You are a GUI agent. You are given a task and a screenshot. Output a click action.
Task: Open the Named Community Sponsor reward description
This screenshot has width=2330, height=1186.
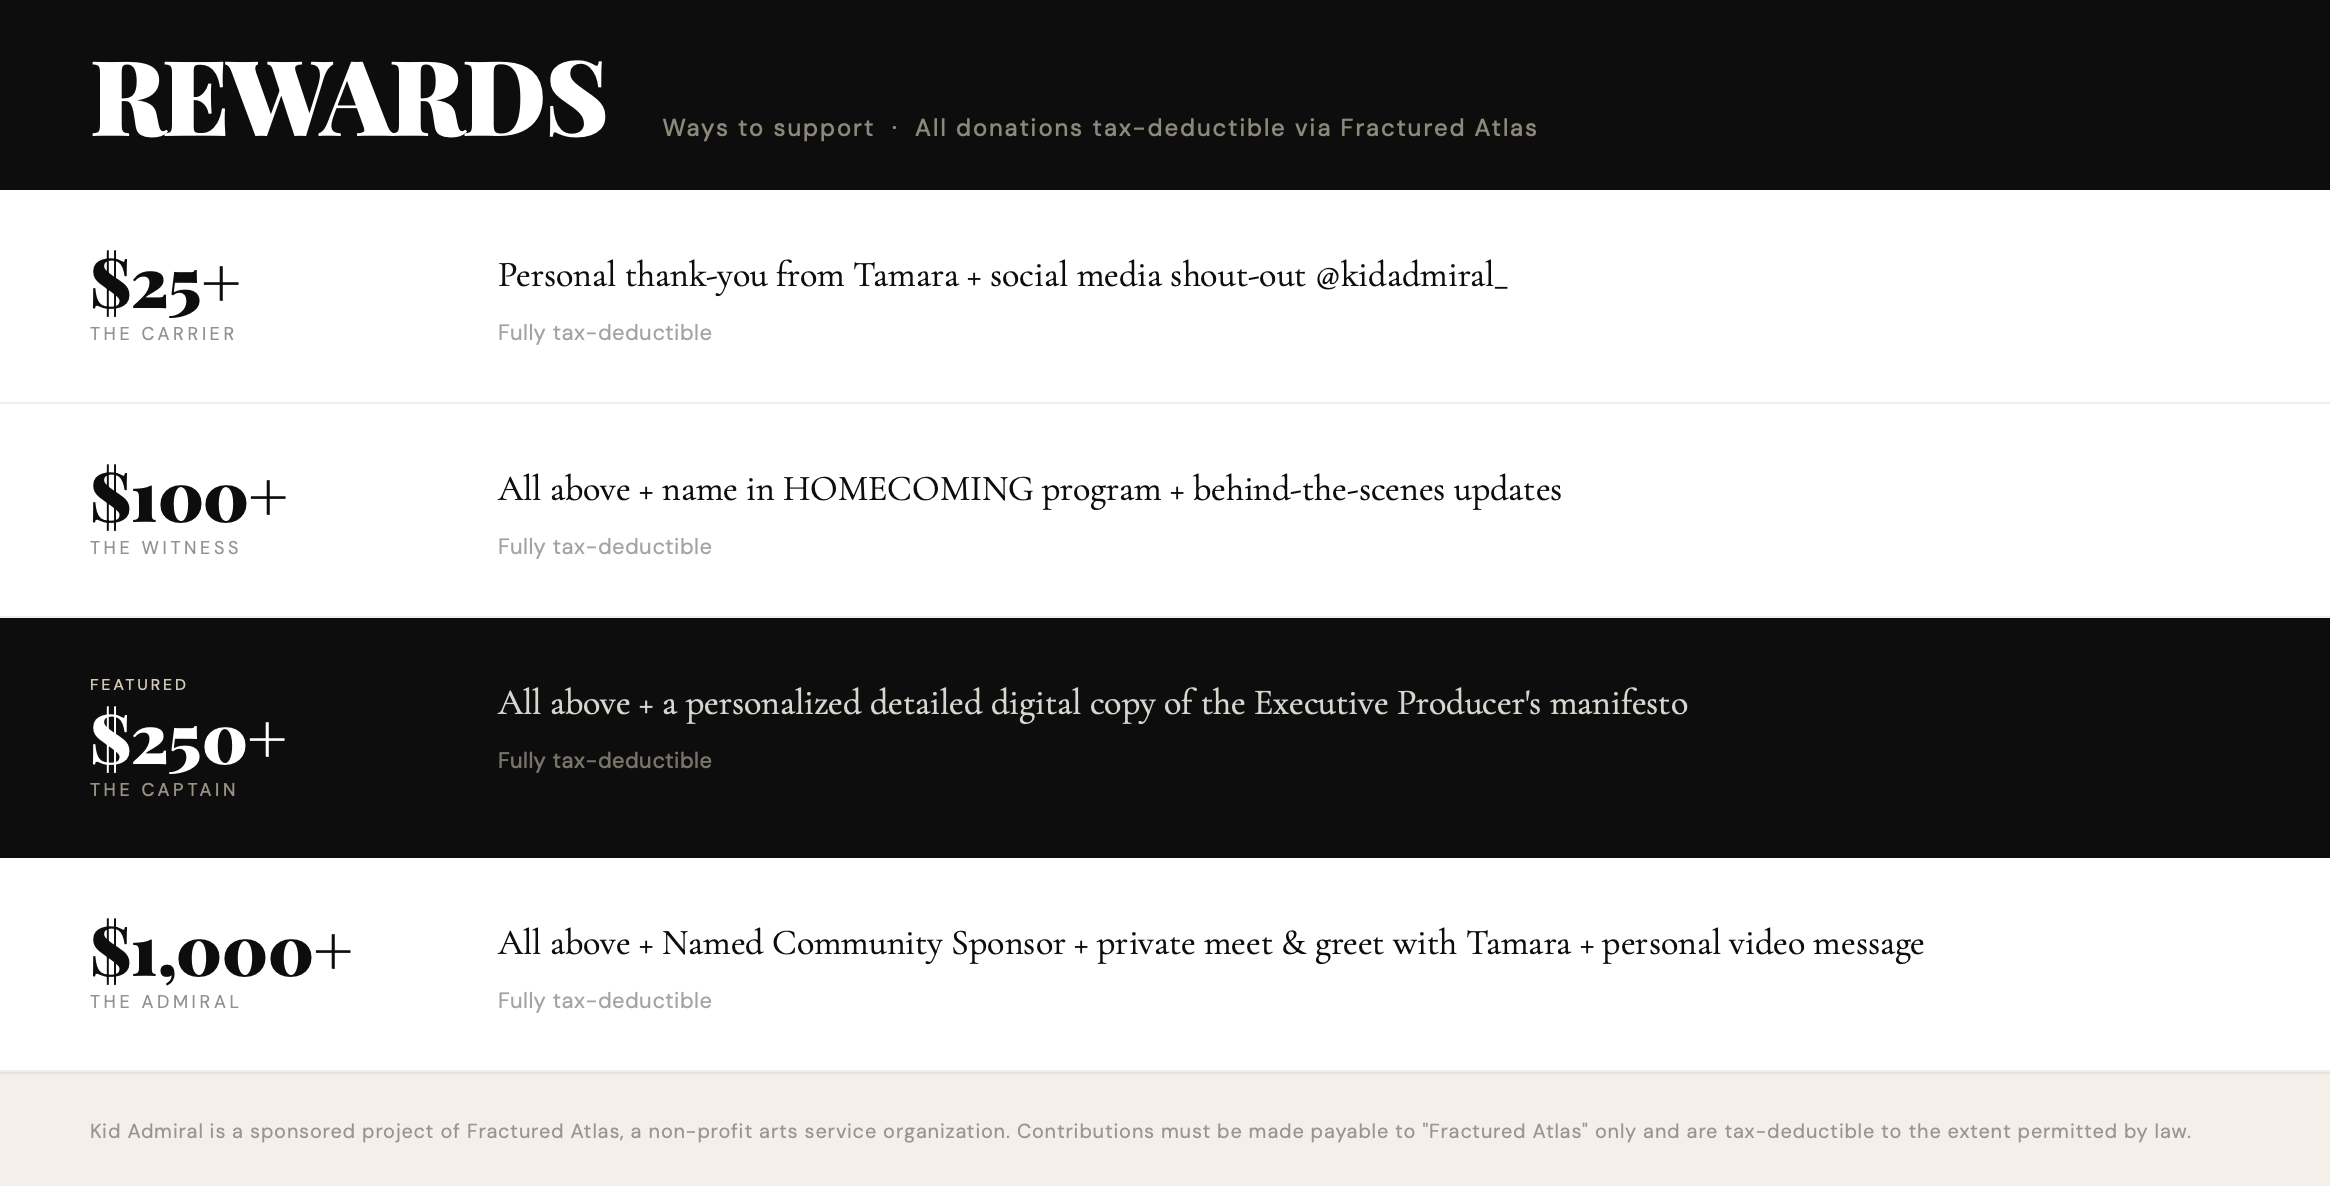click(1210, 943)
